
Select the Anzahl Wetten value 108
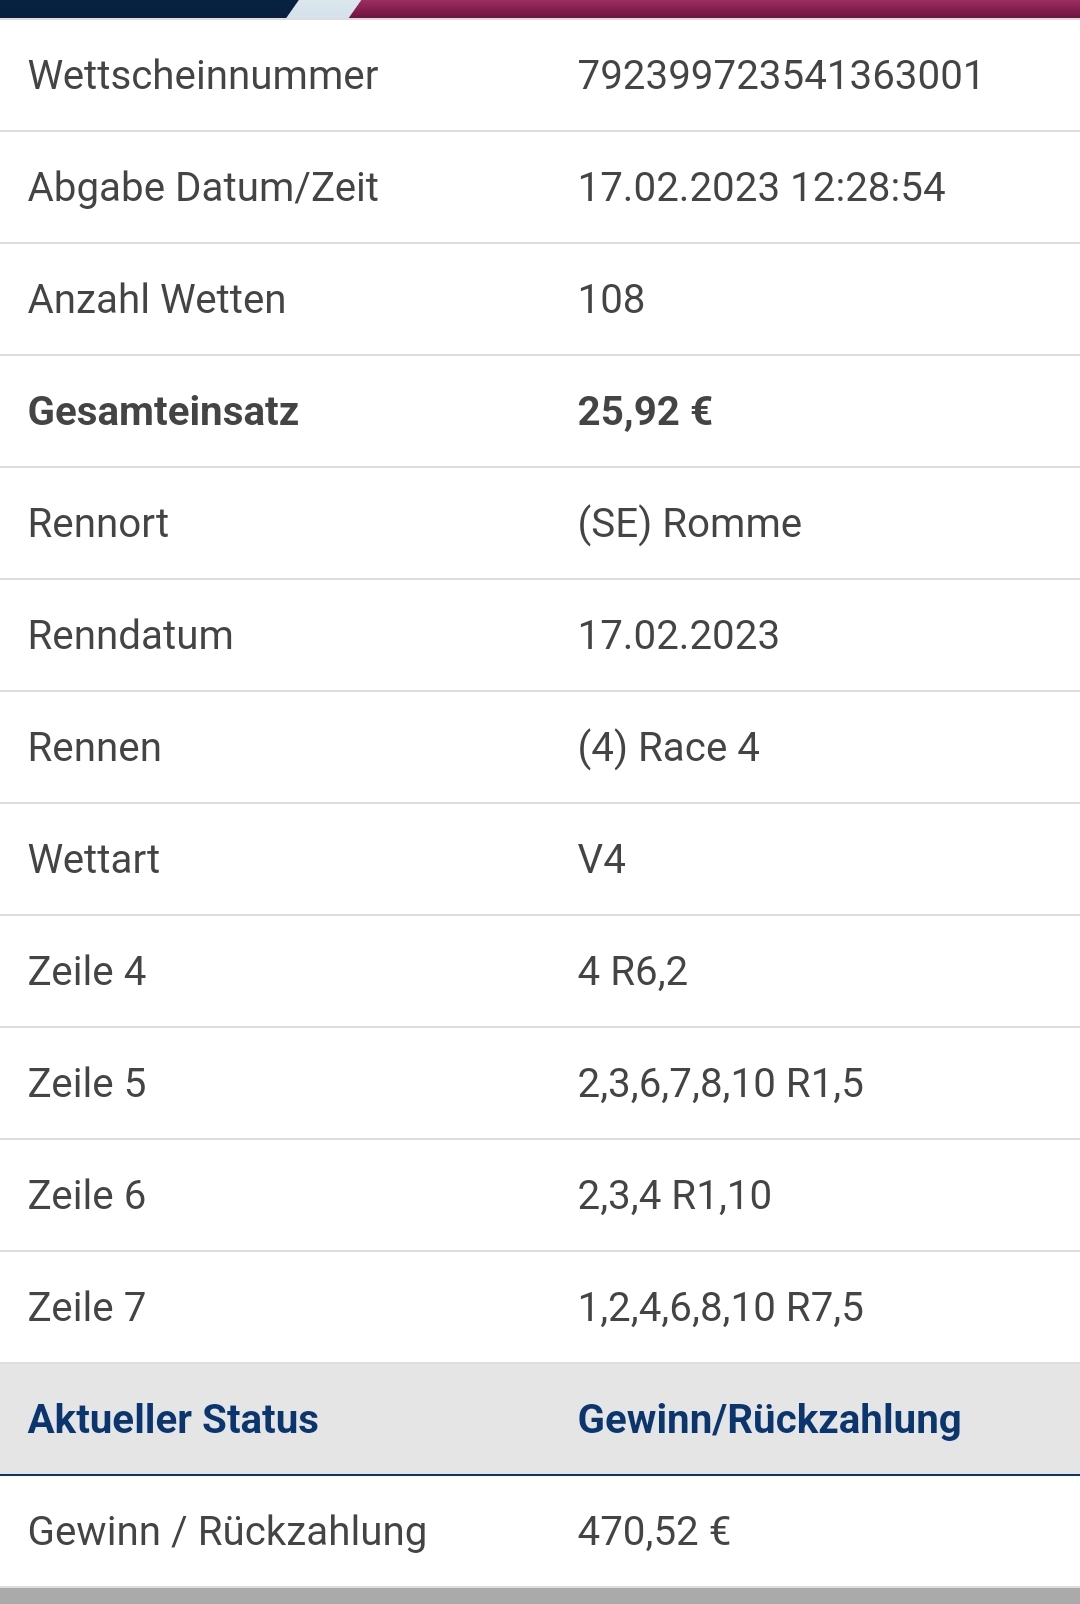[x=611, y=300]
